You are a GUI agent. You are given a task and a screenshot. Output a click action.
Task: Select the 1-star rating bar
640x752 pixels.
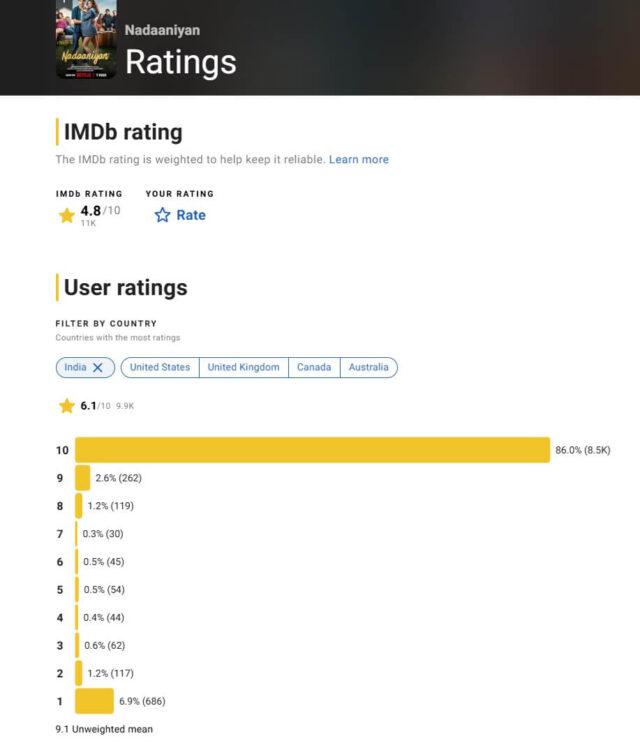tap(94, 701)
